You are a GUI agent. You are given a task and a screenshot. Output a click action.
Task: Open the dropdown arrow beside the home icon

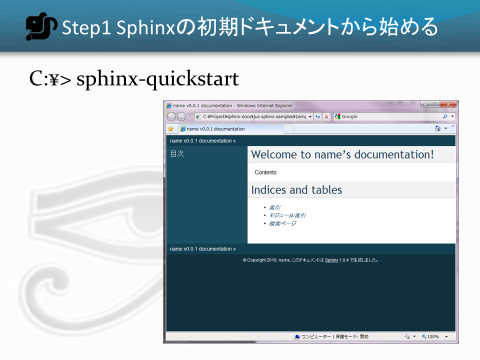click(446, 129)
